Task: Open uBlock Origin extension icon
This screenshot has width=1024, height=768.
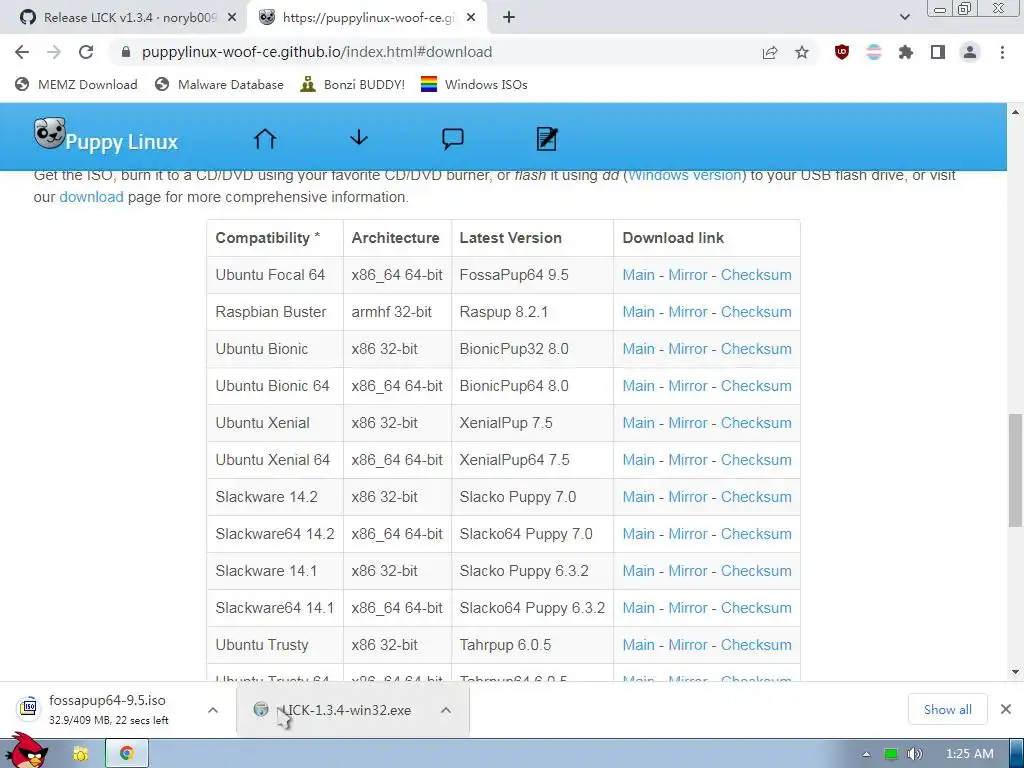Action: tap(842, 52)
